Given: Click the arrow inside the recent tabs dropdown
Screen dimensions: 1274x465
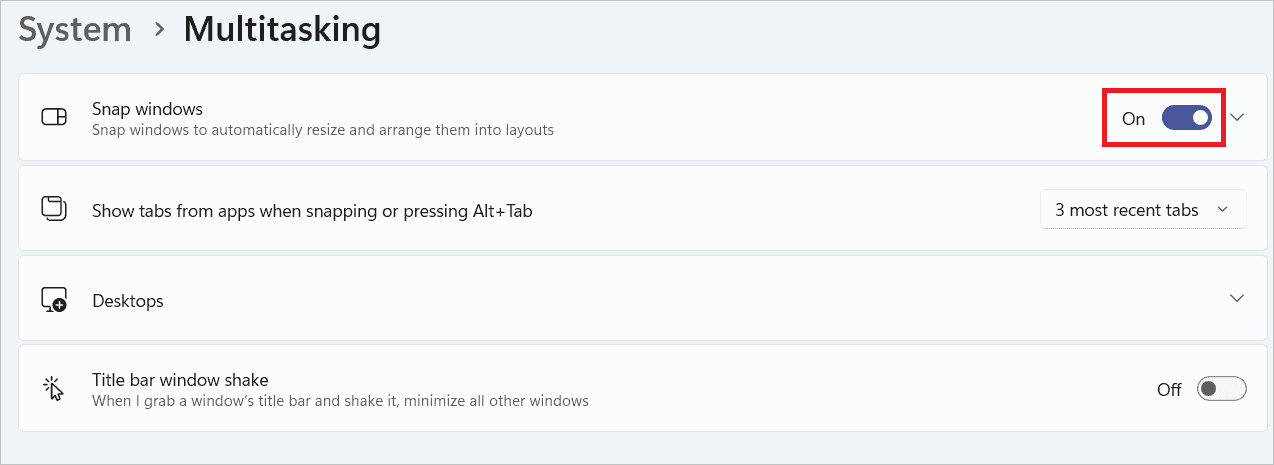Looking at the screenshot, I should (1222, 210).
